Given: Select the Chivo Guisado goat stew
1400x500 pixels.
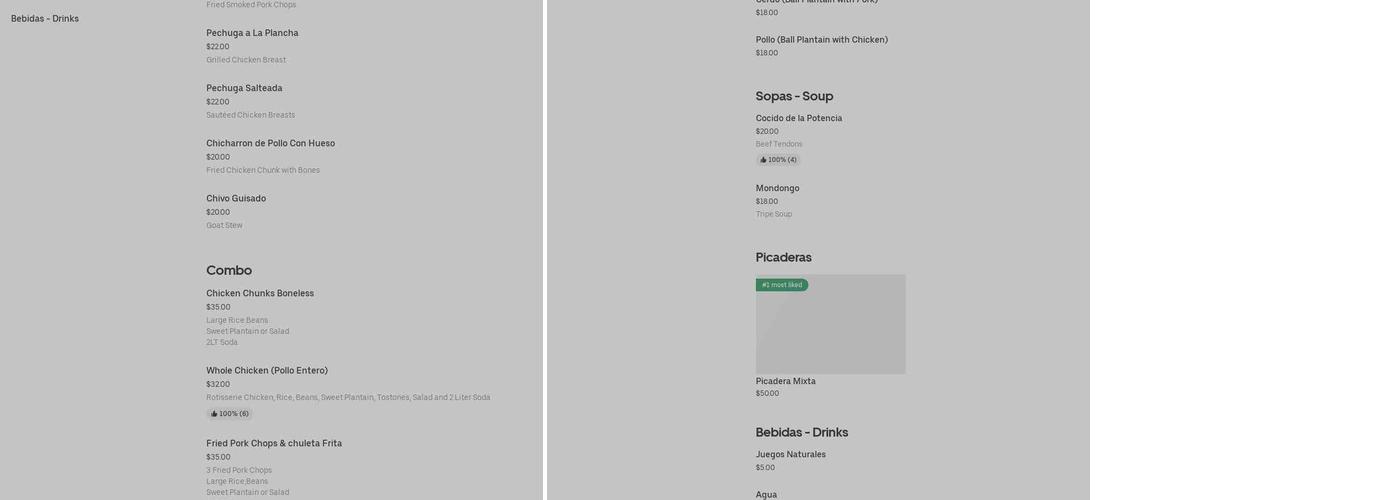Looking at the screenshot, I should click(x=236, y=198).
